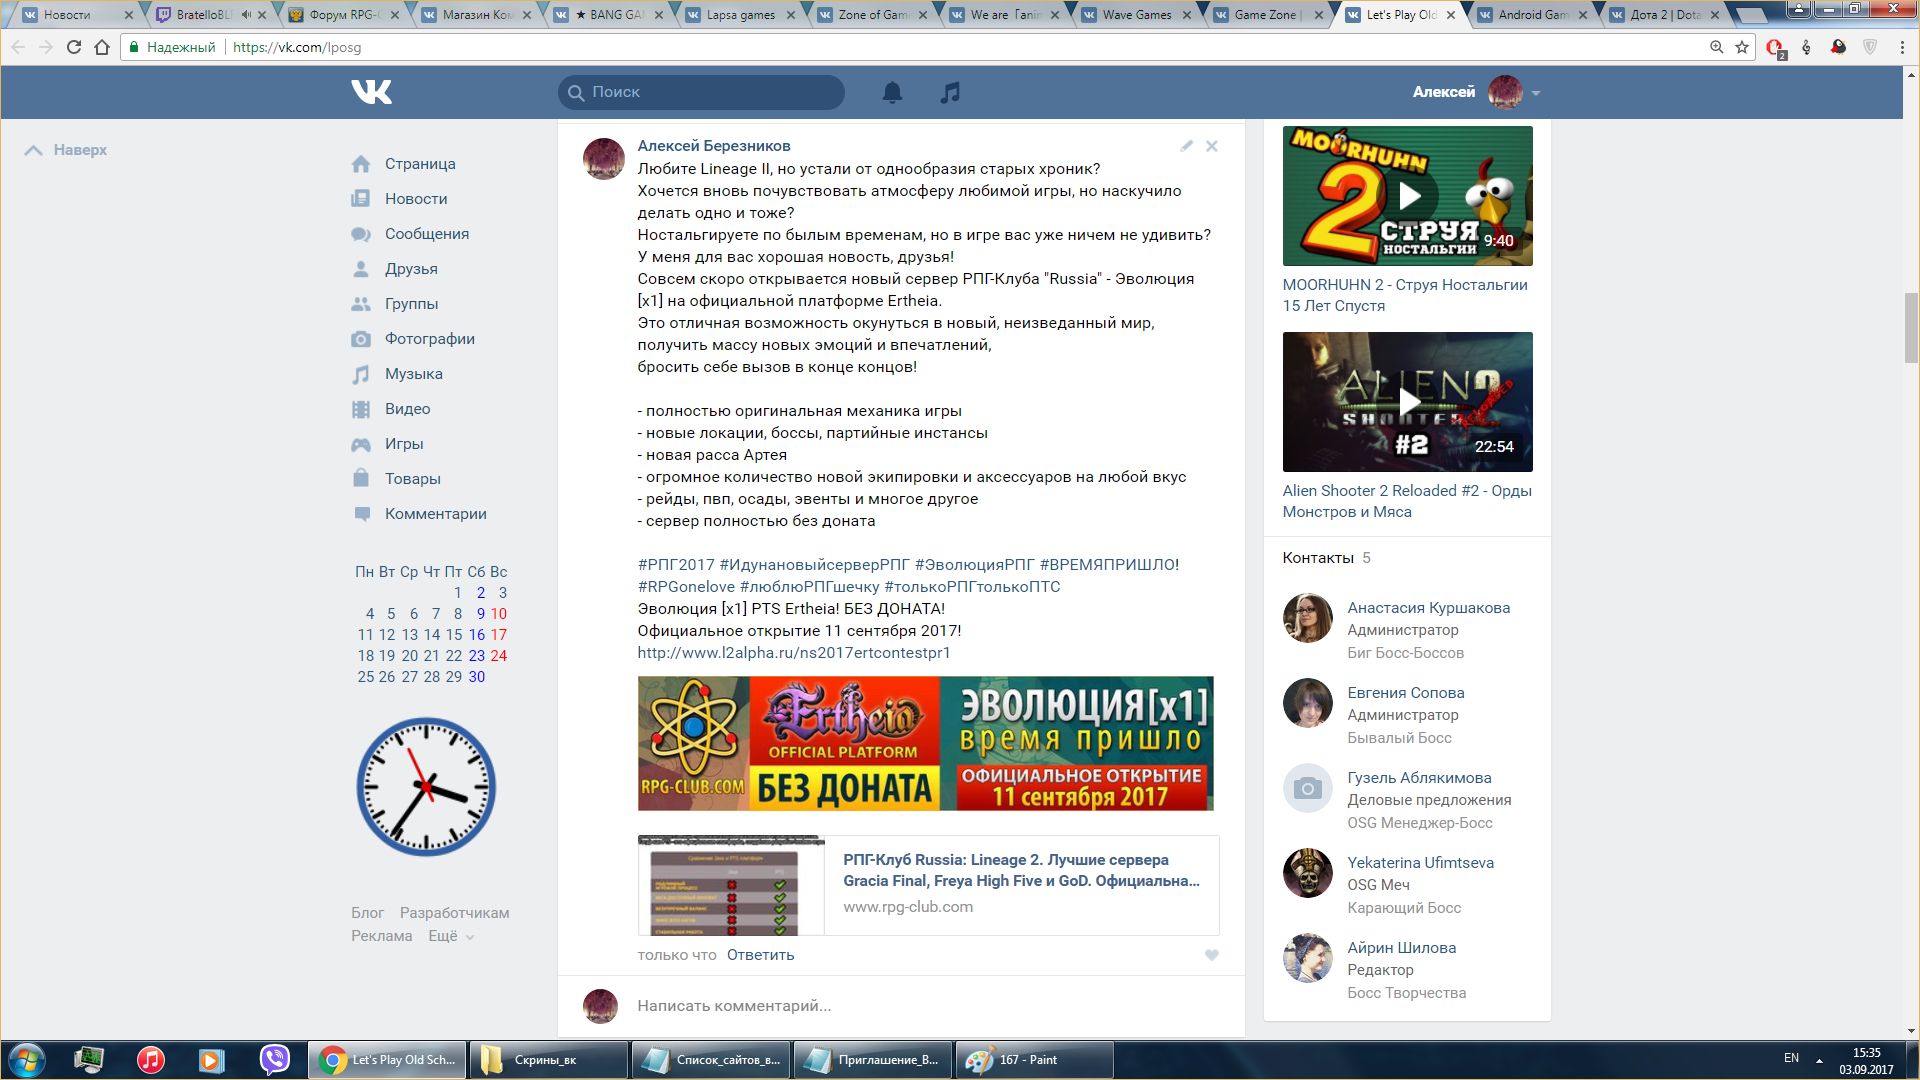The height and width of the screenshot is (1080, 1920).
Task: Play the Alien Shooter 2 video thumbnail
Action: tap(1407, 402)
